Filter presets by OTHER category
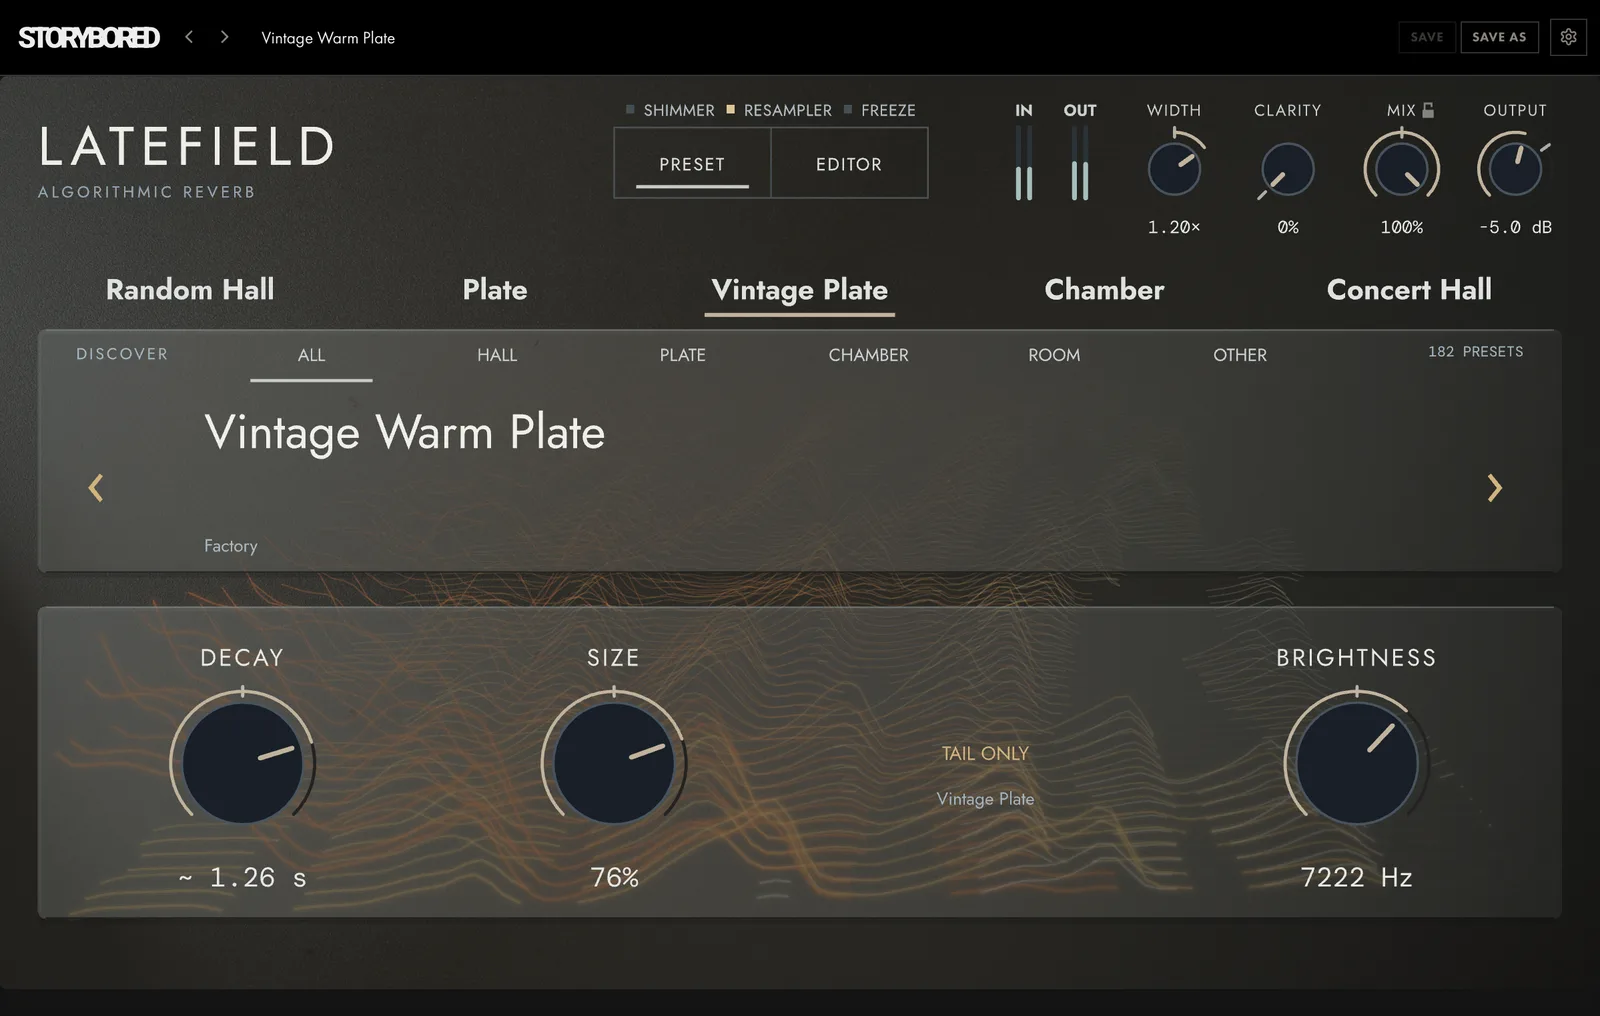1600x1016 pixels. [x=1240, y=355]
